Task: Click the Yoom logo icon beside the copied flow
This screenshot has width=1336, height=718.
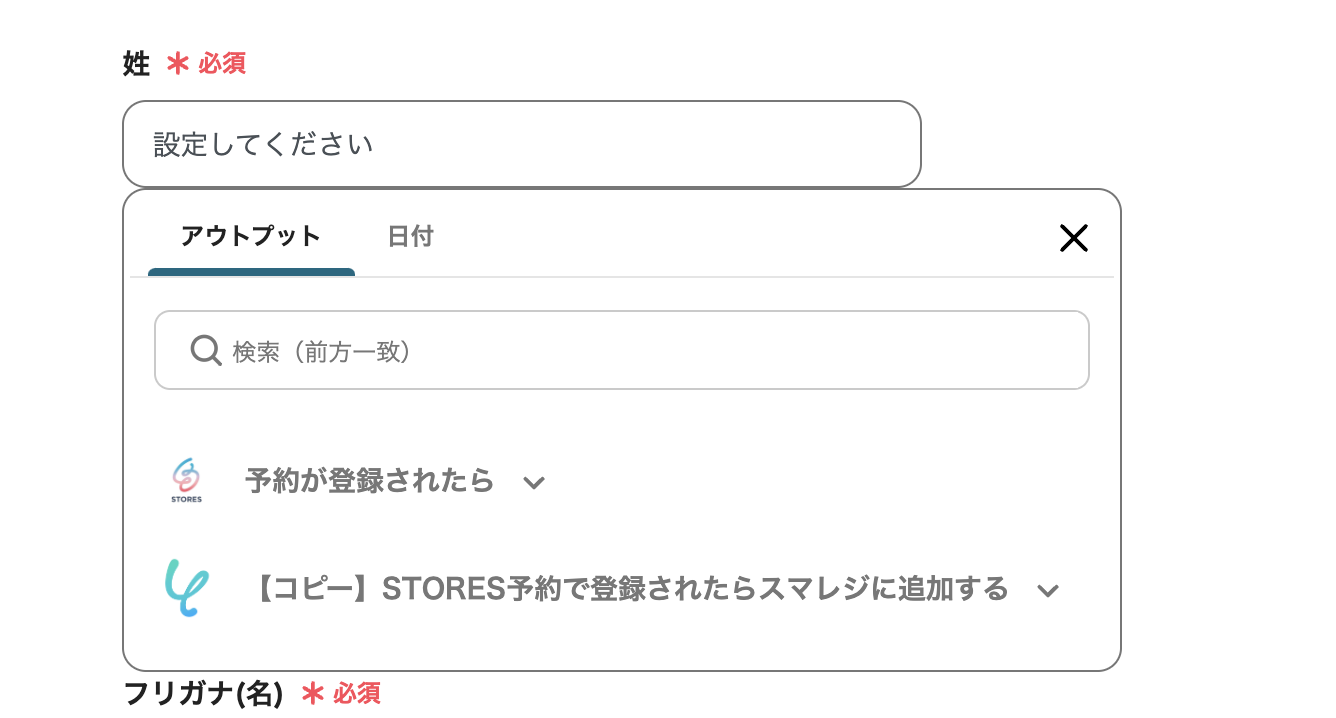Action: [186, 588]
